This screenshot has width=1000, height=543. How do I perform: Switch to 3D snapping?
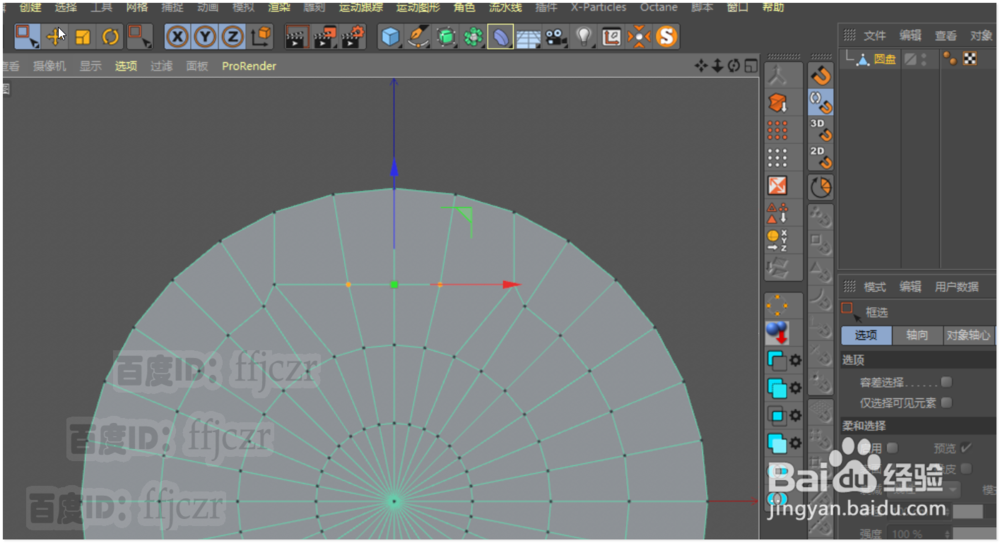821,130
